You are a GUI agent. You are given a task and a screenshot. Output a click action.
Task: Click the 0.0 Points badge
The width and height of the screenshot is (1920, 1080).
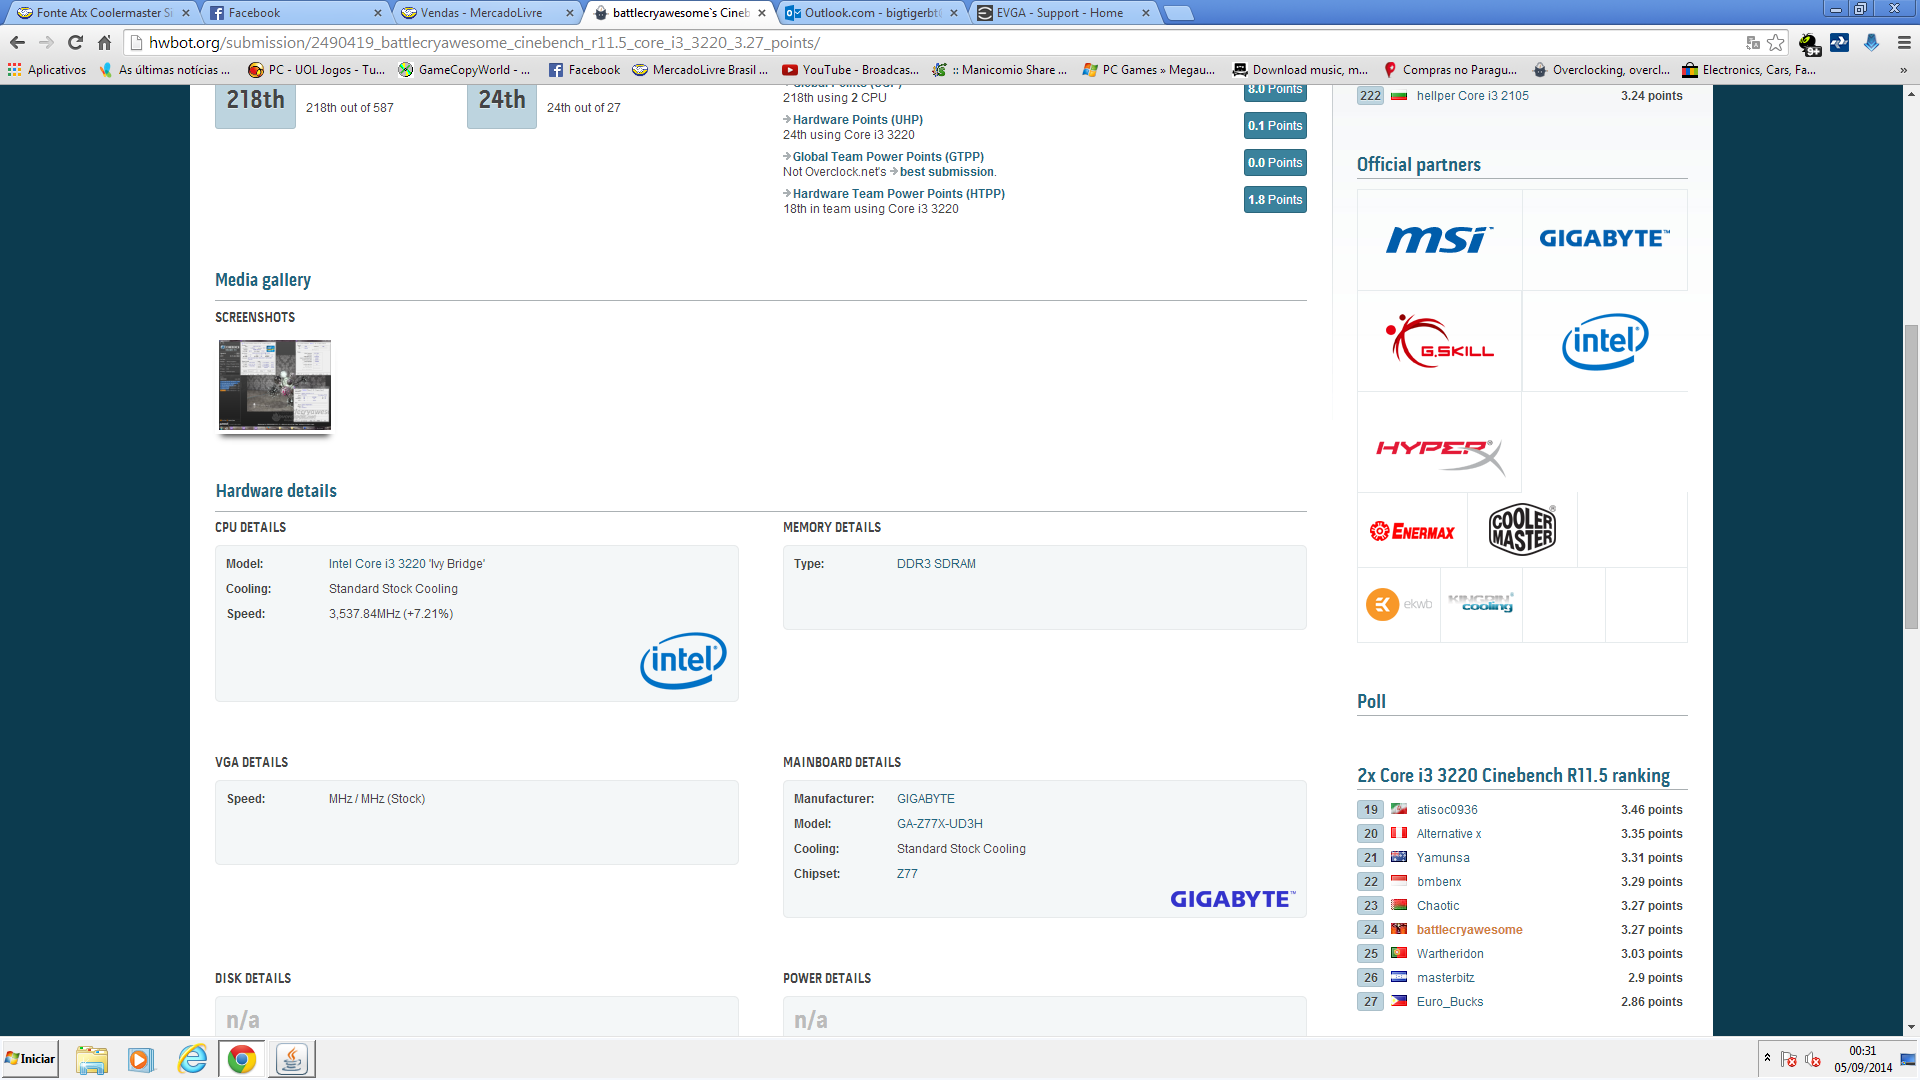click(x=1275, y=163)
